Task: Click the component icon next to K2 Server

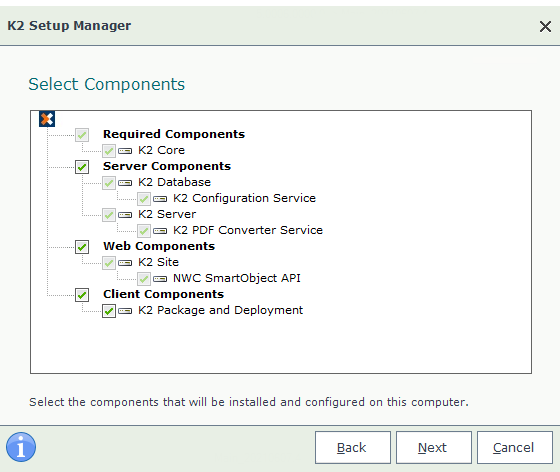Action: (x=125, y=215)
